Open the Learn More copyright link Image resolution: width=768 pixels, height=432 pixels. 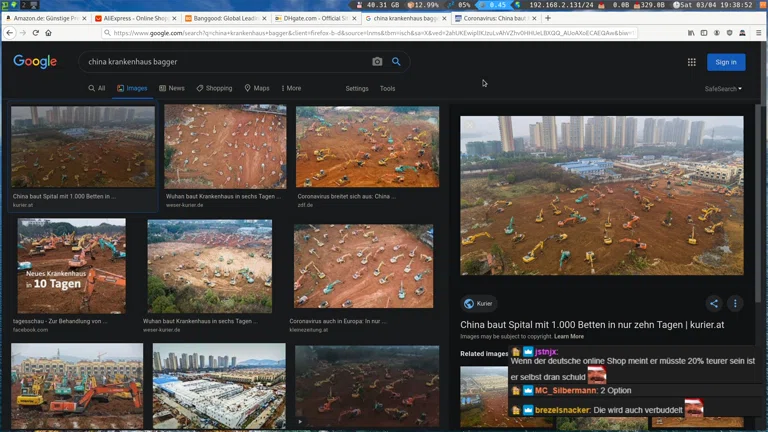pyautogui.click(x=569, y=336)
